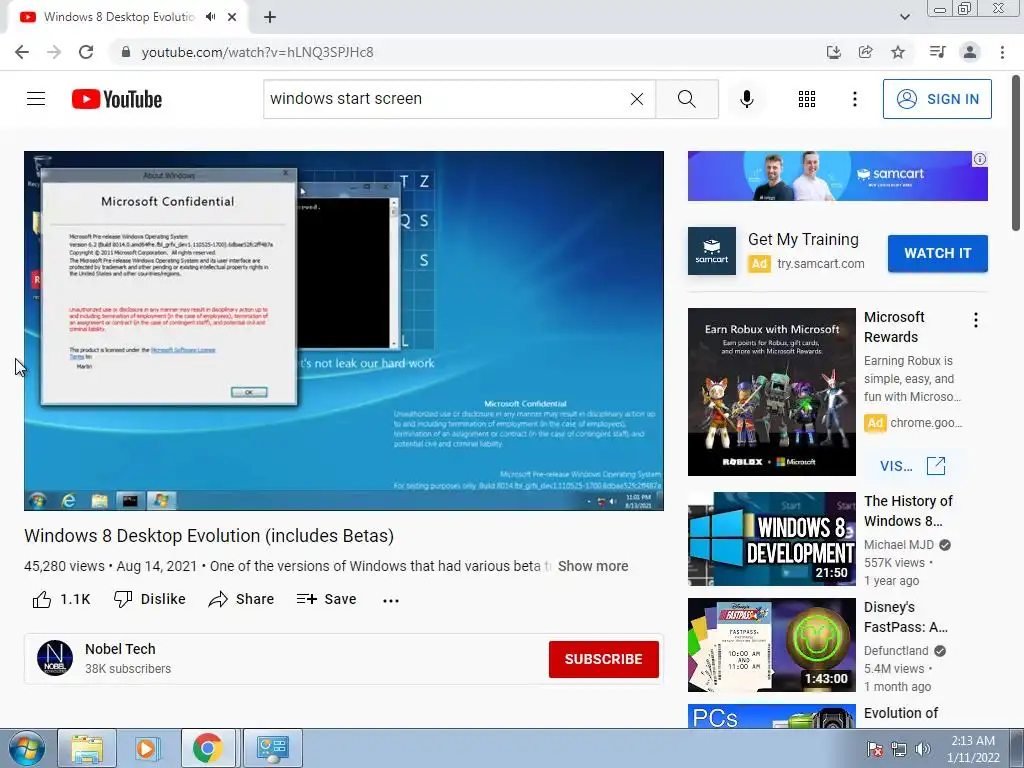Screen dimensions: 1024x768
Task: View site security lock info
Action: pyautogui.click(x=126, y=52)
